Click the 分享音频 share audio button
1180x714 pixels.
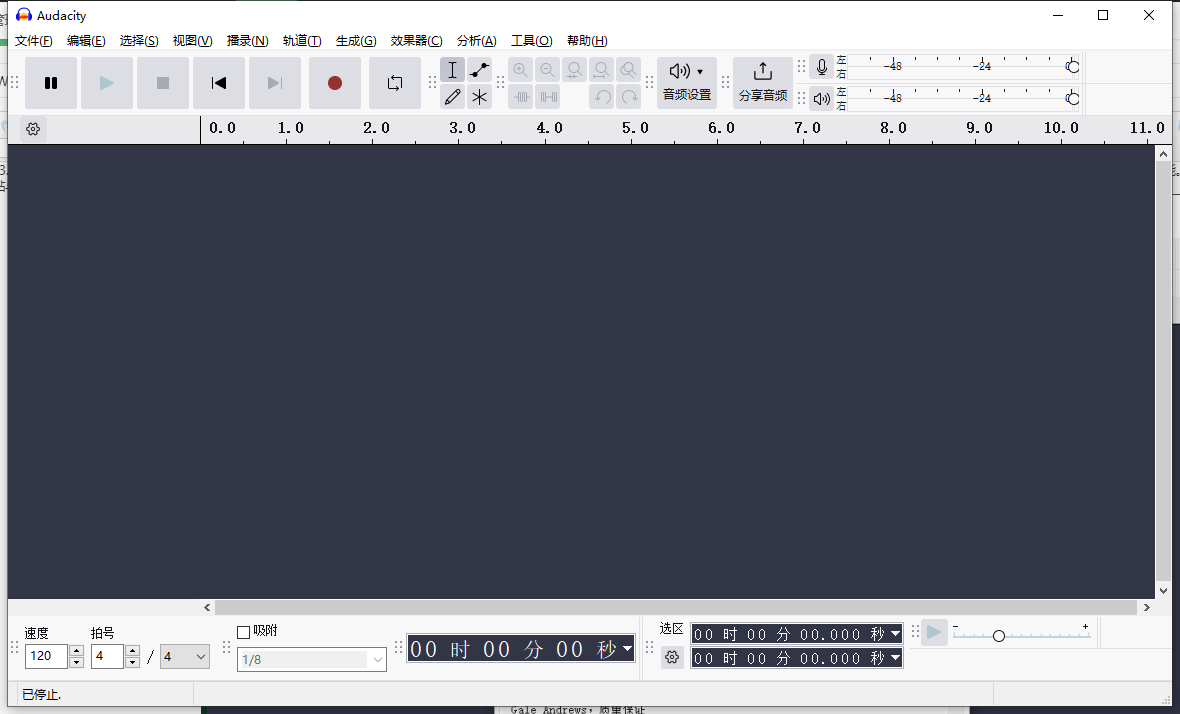762,83
